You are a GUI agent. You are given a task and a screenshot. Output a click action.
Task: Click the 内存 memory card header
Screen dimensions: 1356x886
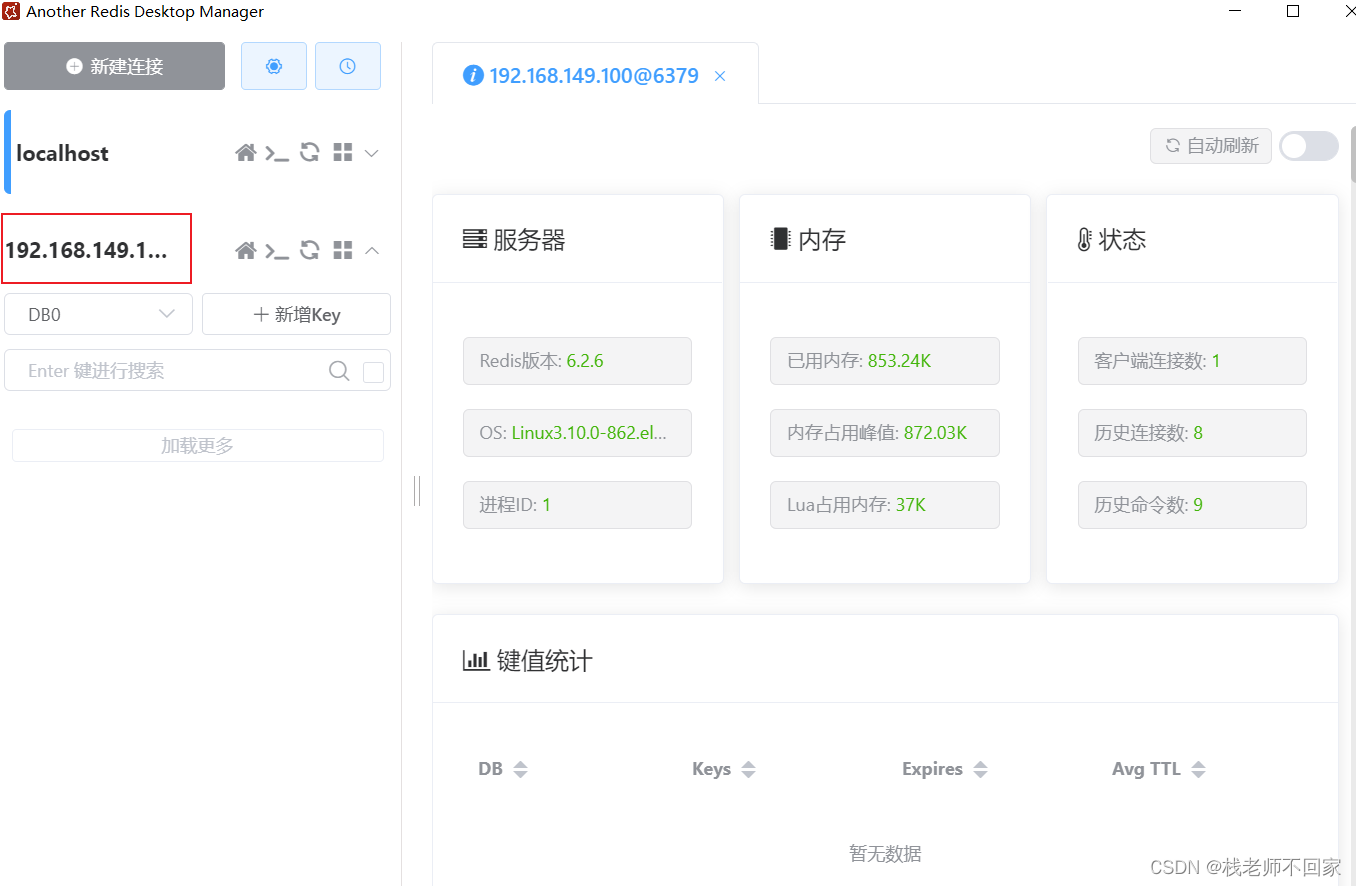(x=808, y=240)
